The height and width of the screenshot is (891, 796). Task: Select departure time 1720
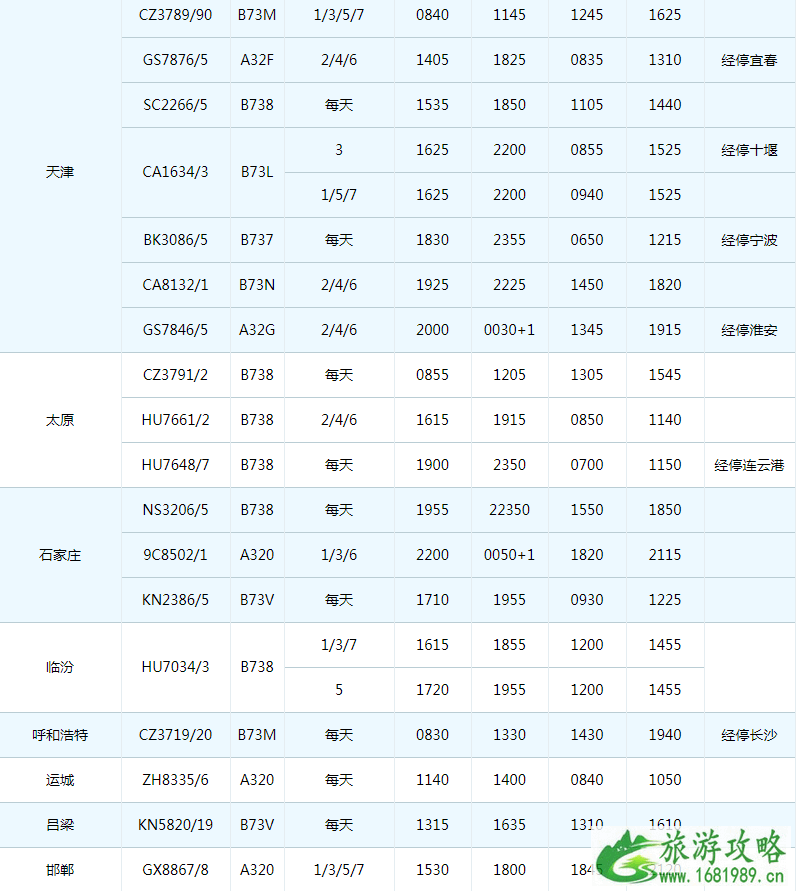432,690
